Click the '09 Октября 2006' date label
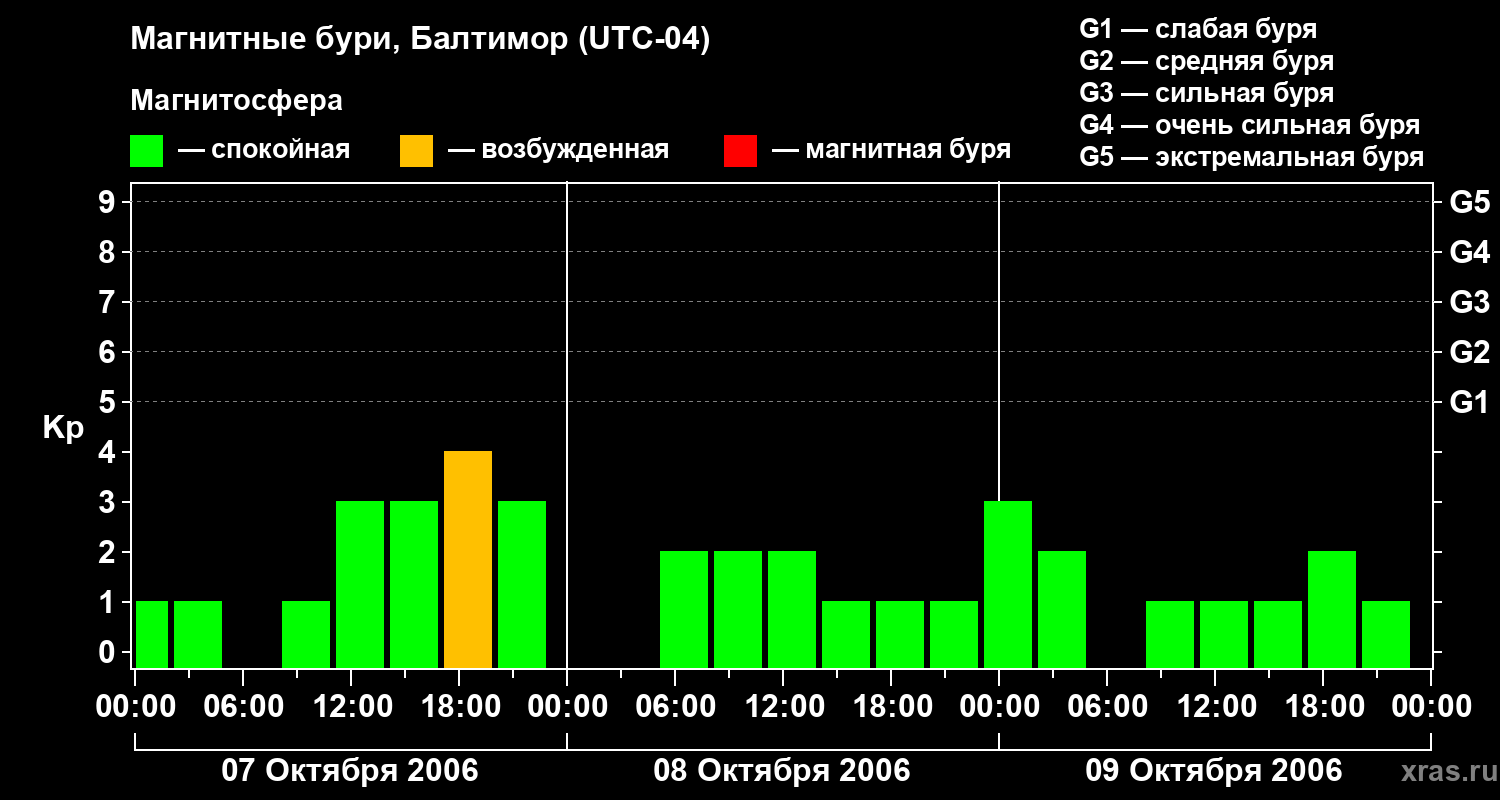1500x800 pixels. pos(1214,771)
